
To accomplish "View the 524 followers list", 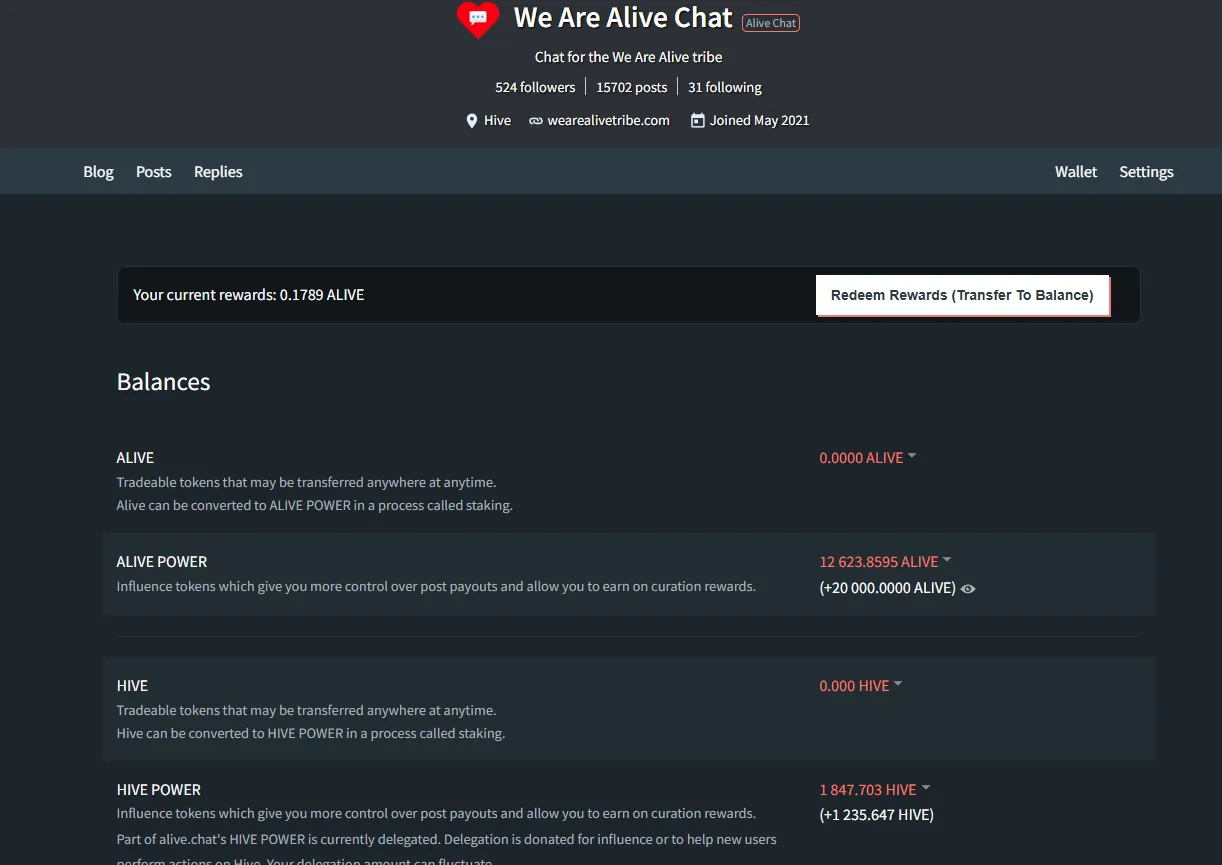I will click(x=535, y=88).
